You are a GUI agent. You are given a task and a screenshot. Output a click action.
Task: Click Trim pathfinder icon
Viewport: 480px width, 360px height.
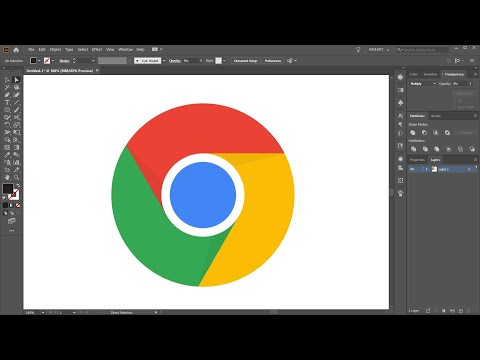[425, 149]
